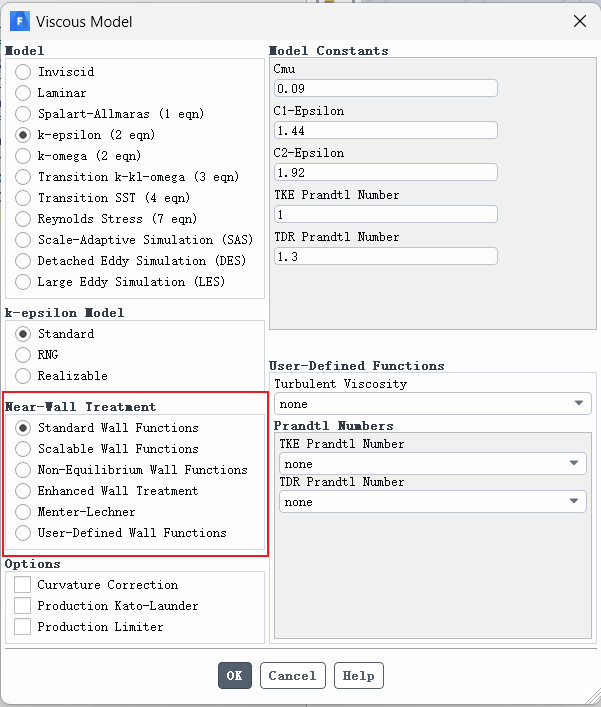Open Help for Viscous Model

tap(358, 675)
